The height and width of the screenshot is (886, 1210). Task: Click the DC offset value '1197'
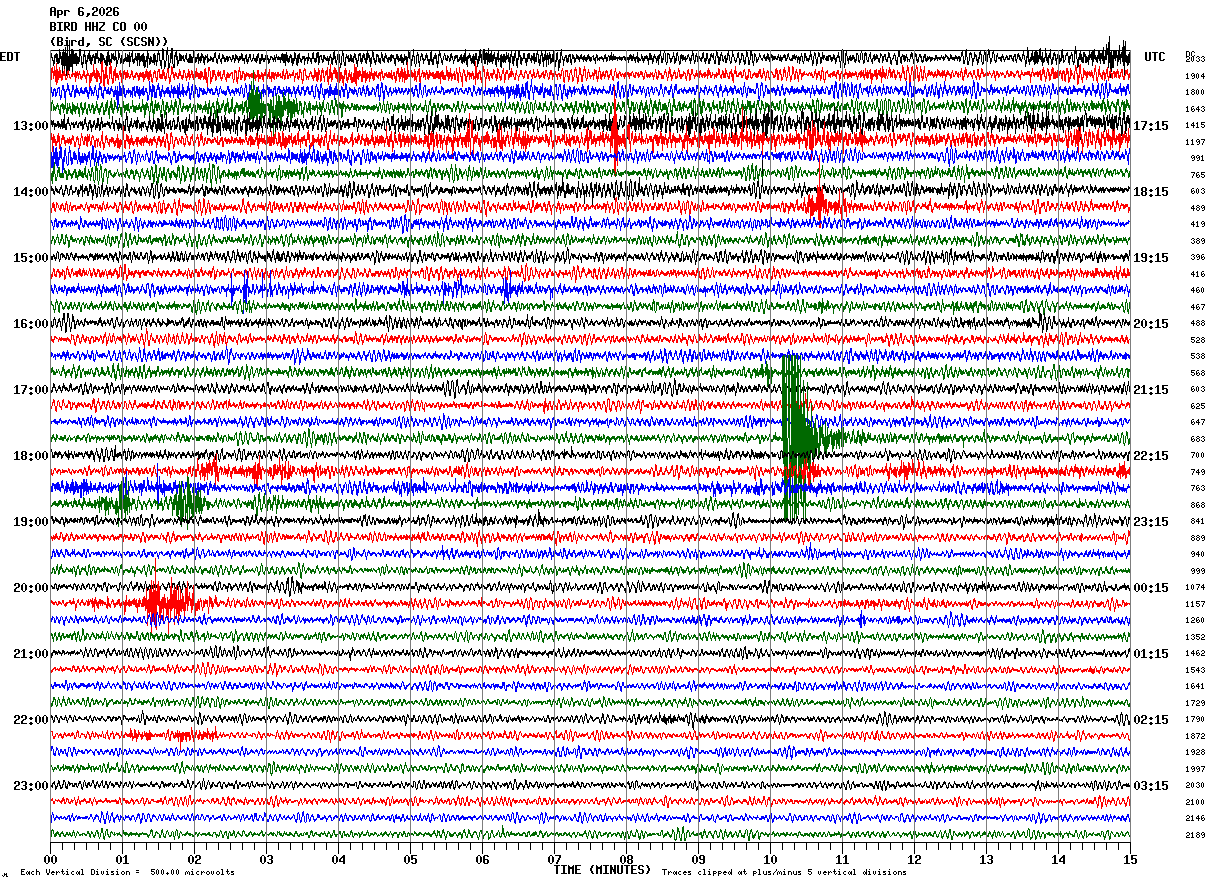coord(1195,142)
